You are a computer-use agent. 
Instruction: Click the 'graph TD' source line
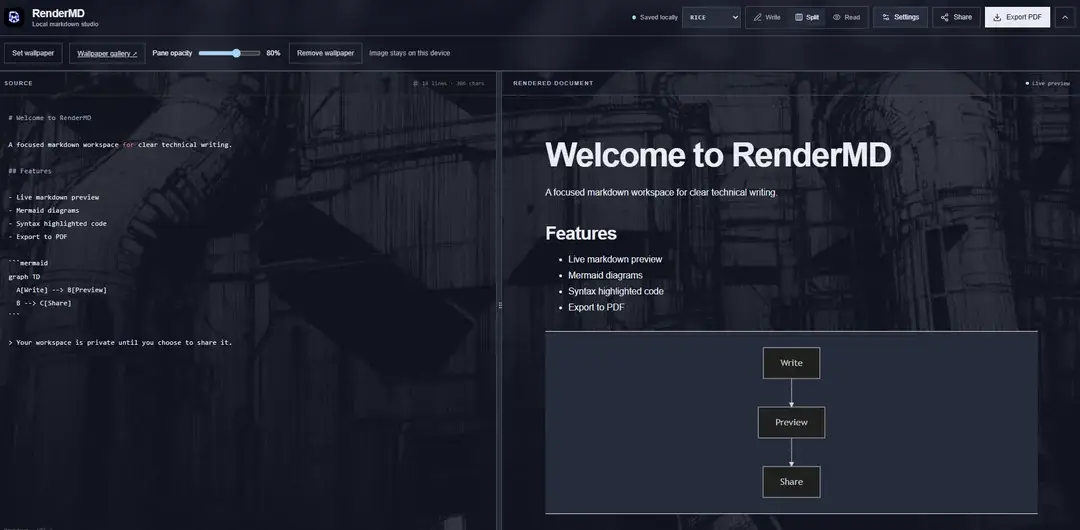click(24, 276)
